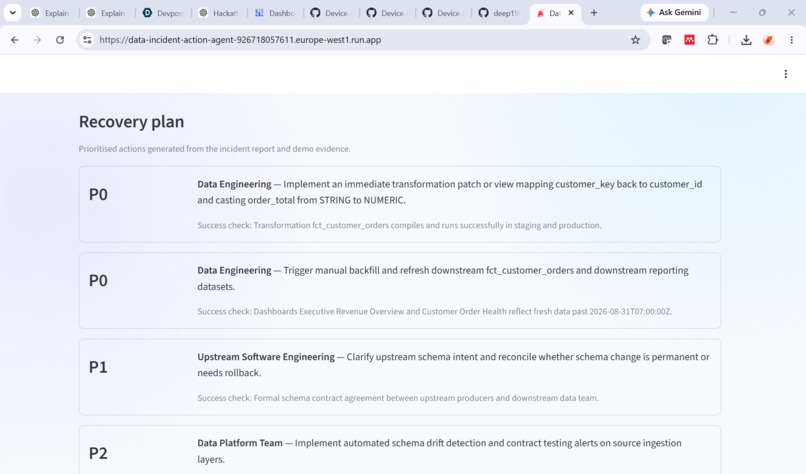
Task: Open the first GitHub Device tab
Action: (330, 13)
